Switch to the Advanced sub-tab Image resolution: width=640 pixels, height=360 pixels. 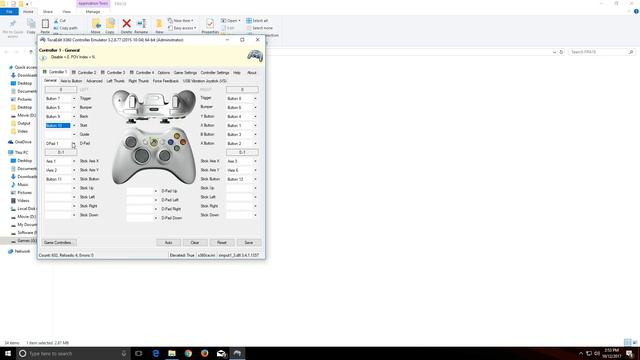click(94, 81)
